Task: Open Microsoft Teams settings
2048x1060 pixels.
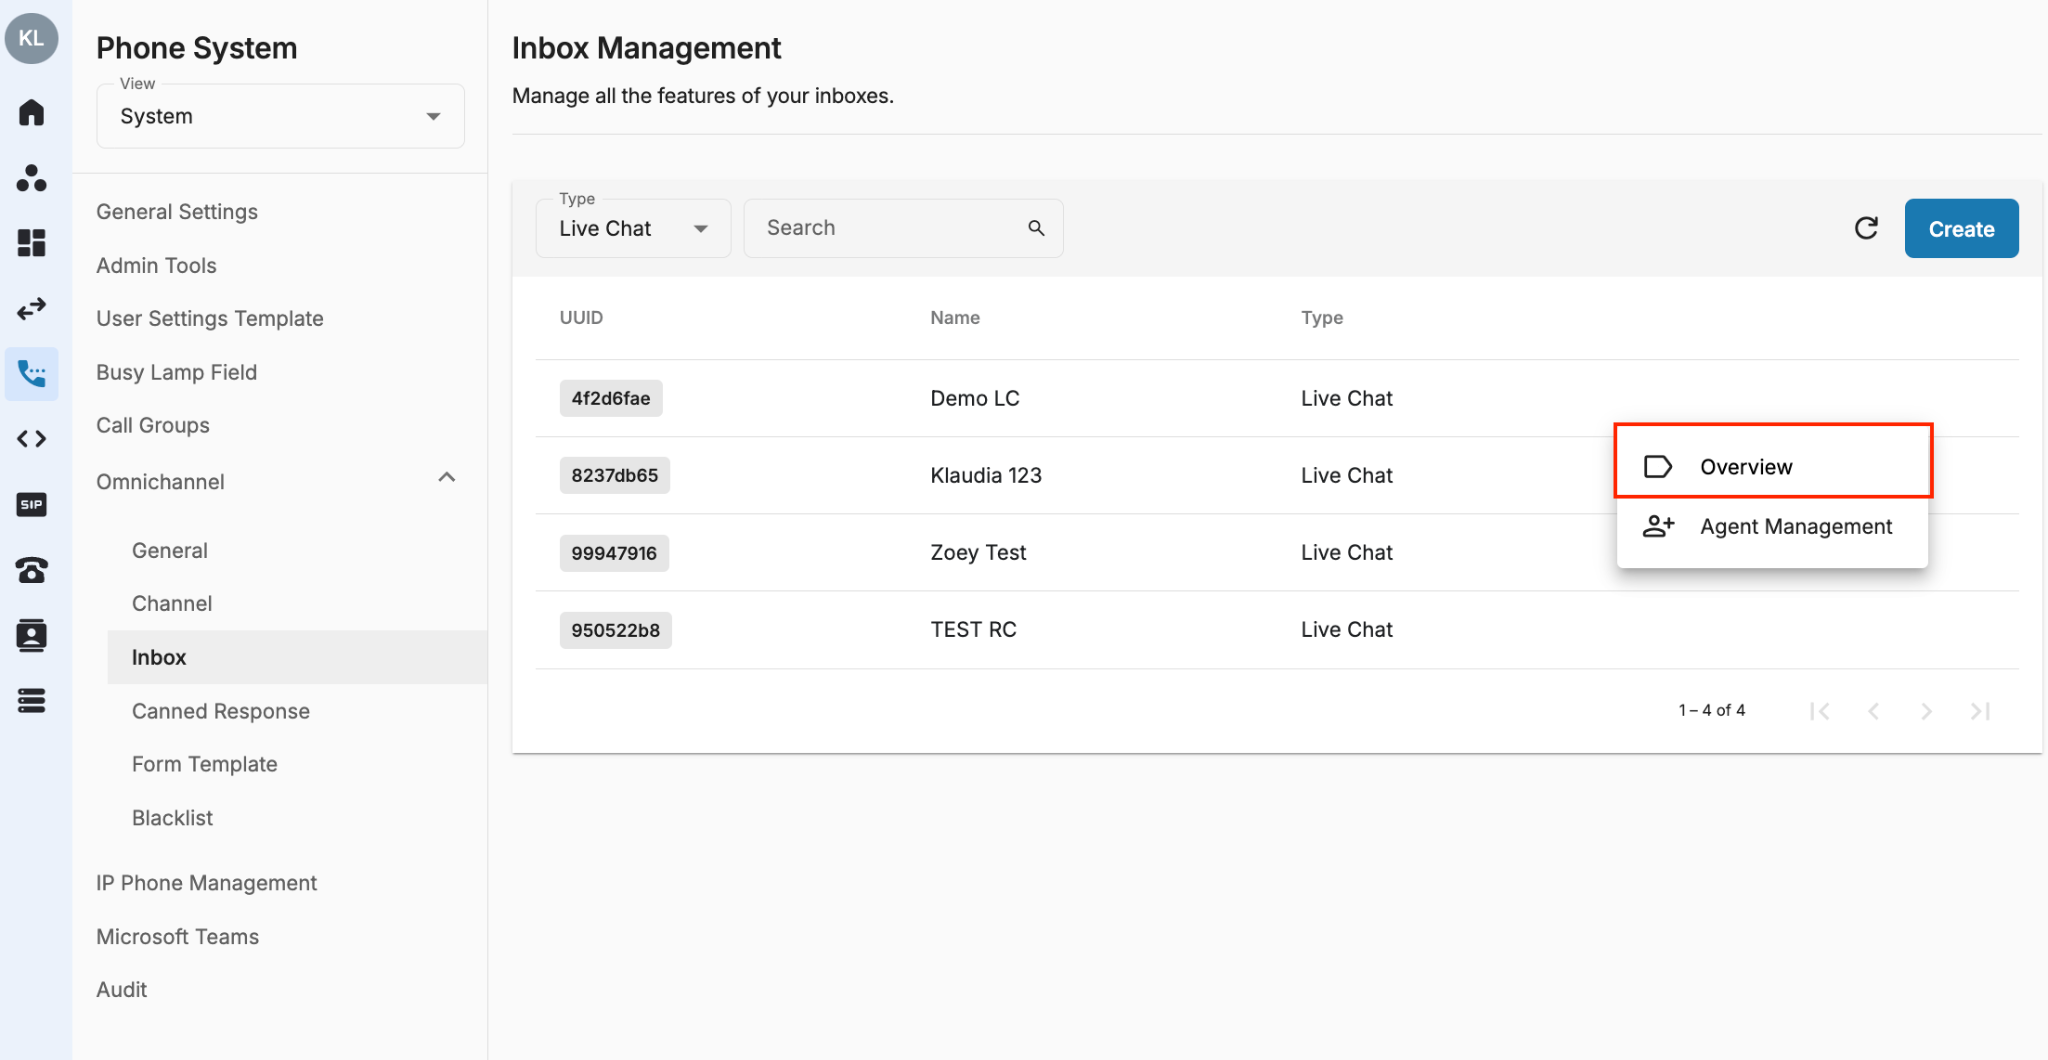Action: [177, 937]
